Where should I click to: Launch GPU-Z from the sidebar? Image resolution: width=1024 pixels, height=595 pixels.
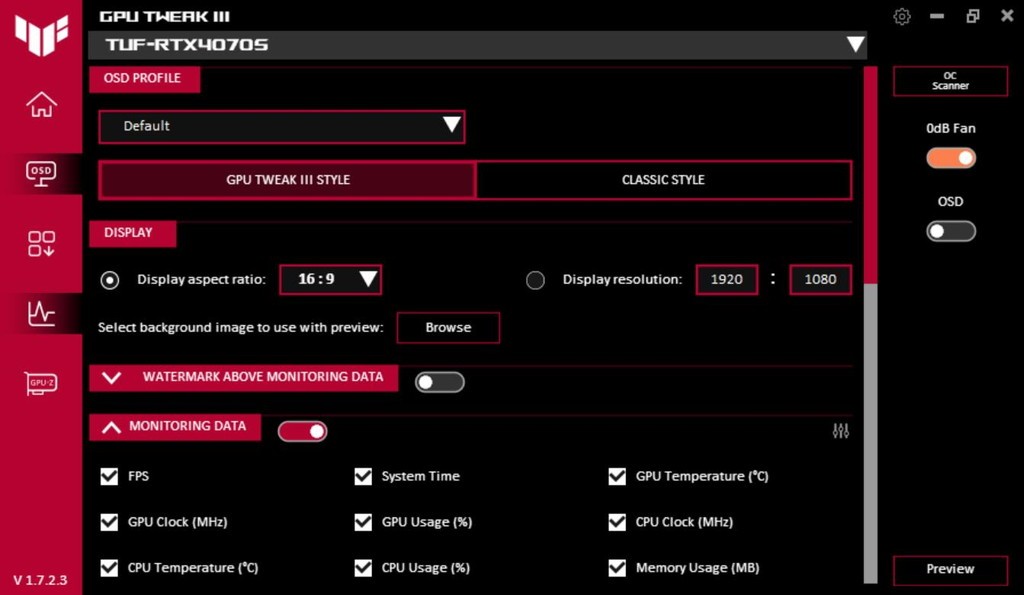[x=41, y=382]
